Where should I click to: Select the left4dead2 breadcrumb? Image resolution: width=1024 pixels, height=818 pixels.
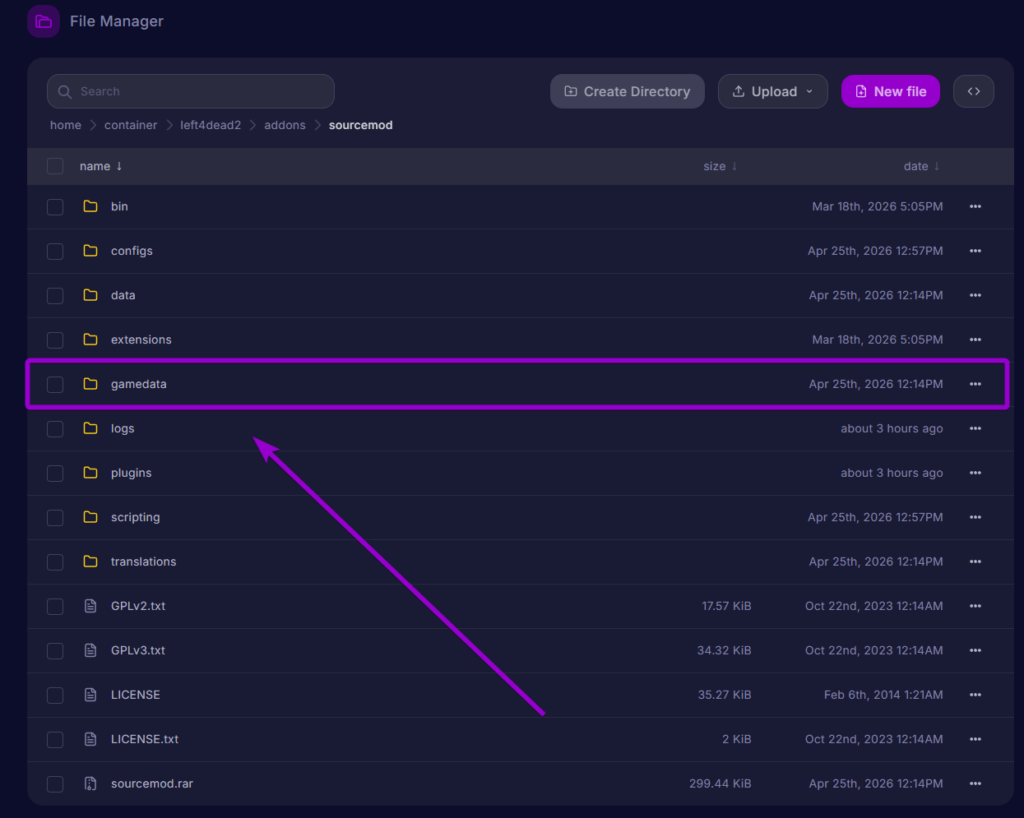[211, 125]
